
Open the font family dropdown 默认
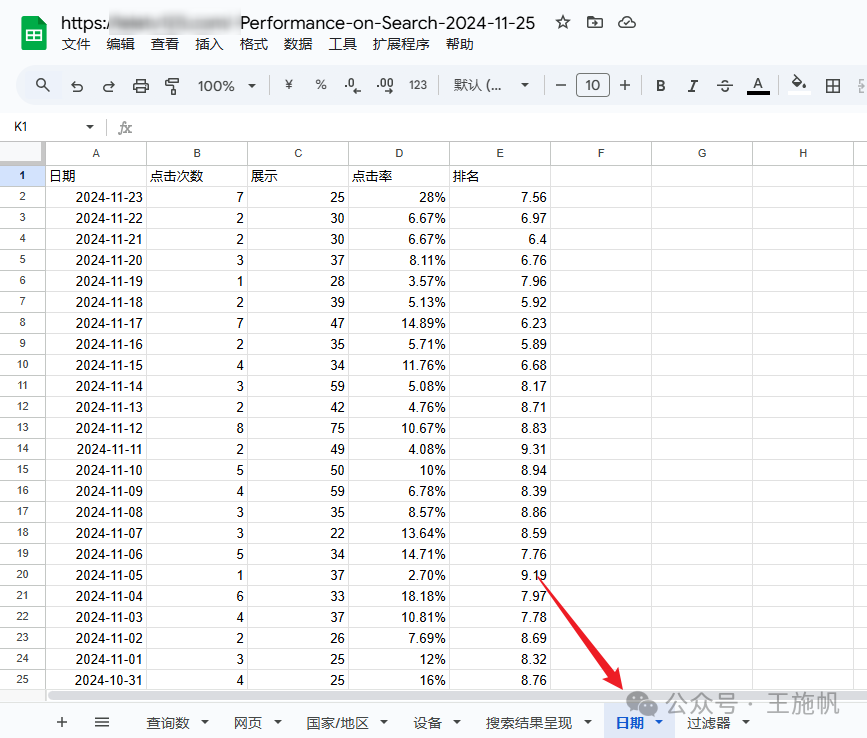tap(491, 85)
